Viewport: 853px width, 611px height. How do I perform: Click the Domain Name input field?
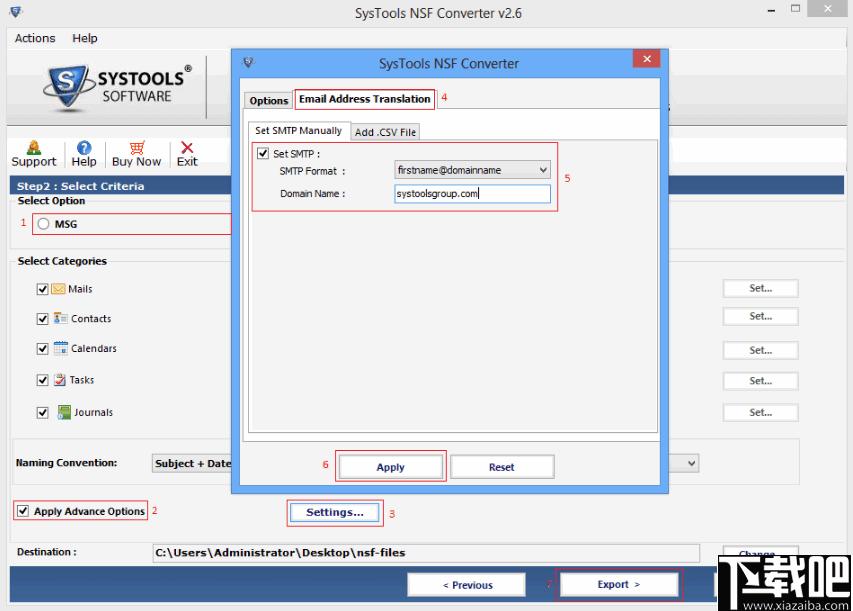click(472, 194)
